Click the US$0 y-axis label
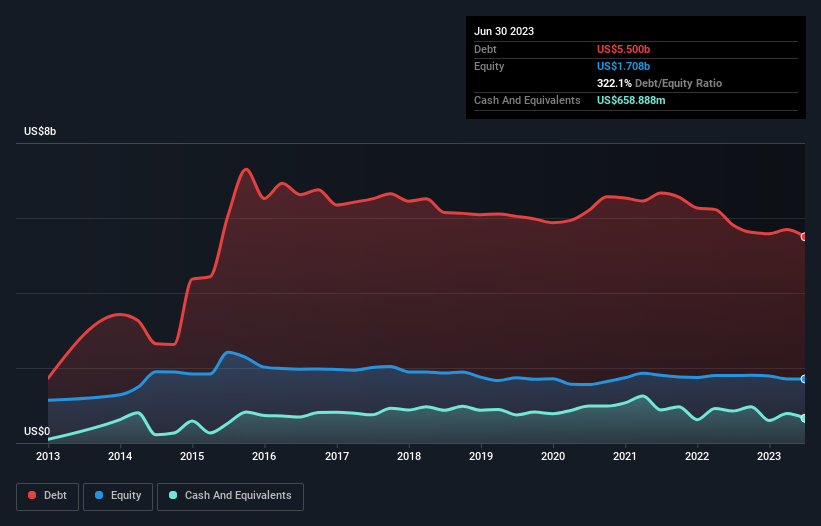This screenshot has width=821, height=526. 37,431
